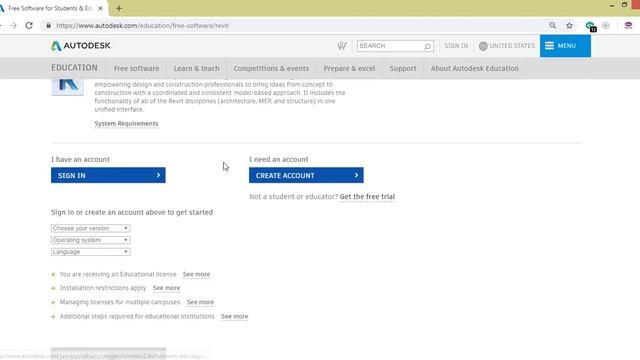
Task: Click See more for Educational license
Action: click(196, 274)
